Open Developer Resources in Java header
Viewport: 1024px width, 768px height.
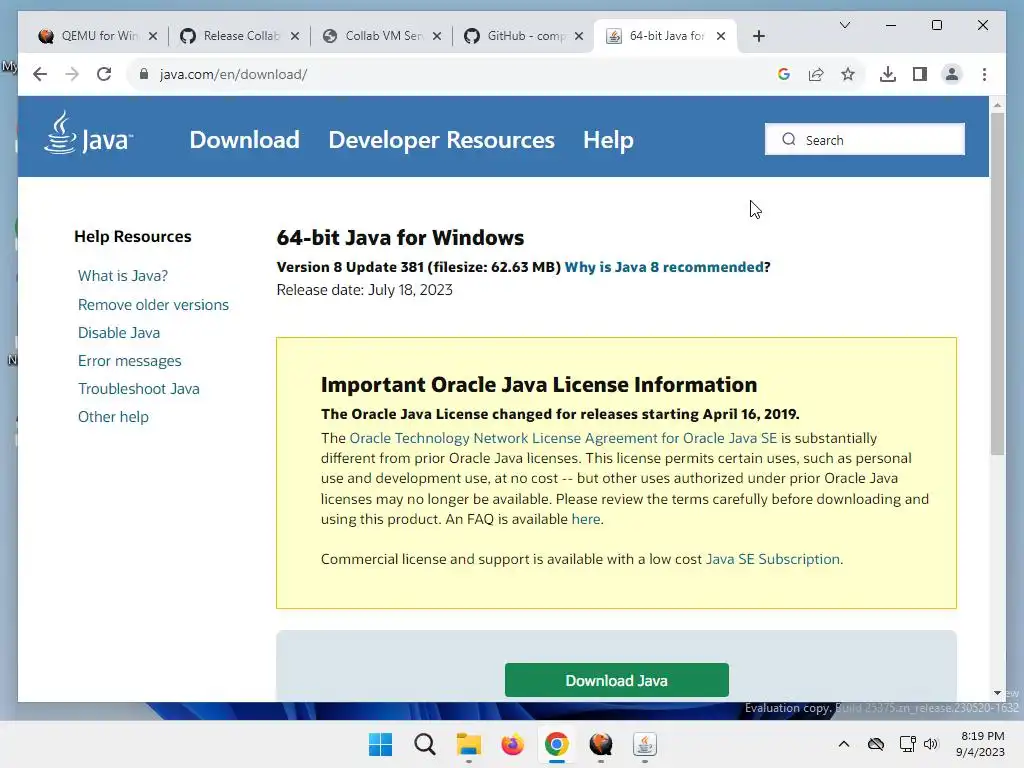[x=441, y=140]
